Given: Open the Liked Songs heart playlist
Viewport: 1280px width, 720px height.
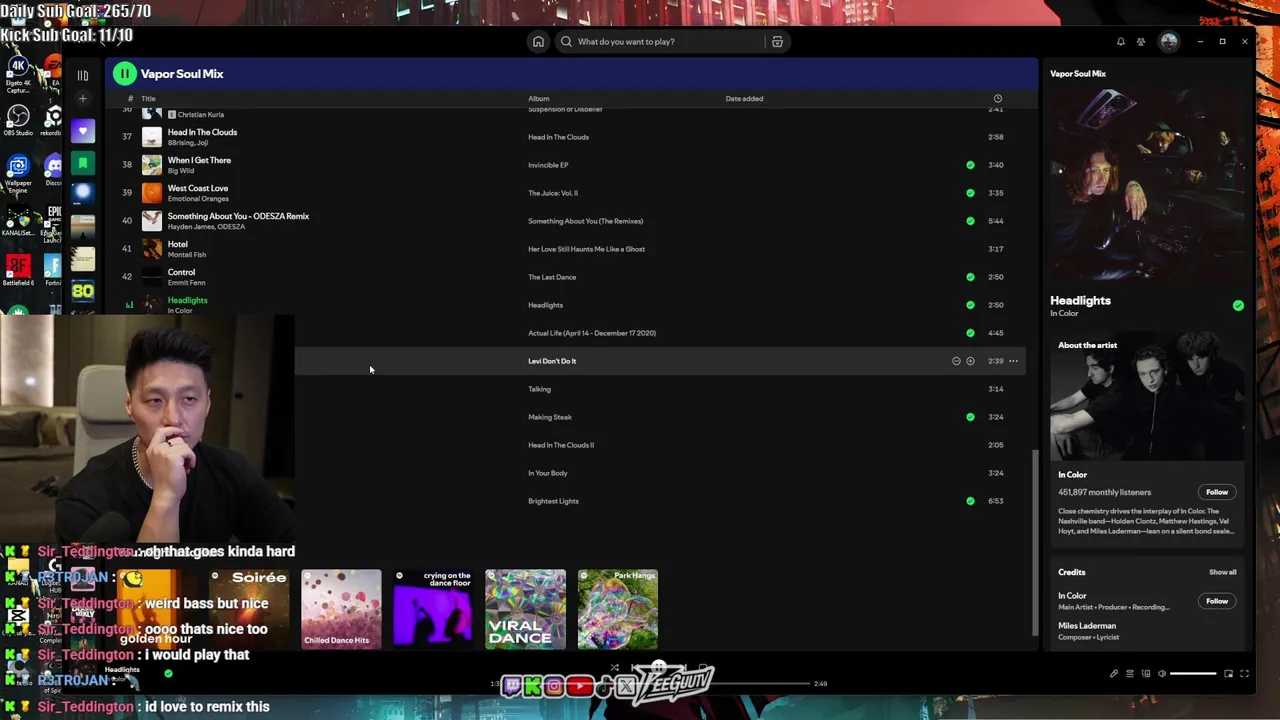Looking at the screenshot, I should (x=83, y=131).
